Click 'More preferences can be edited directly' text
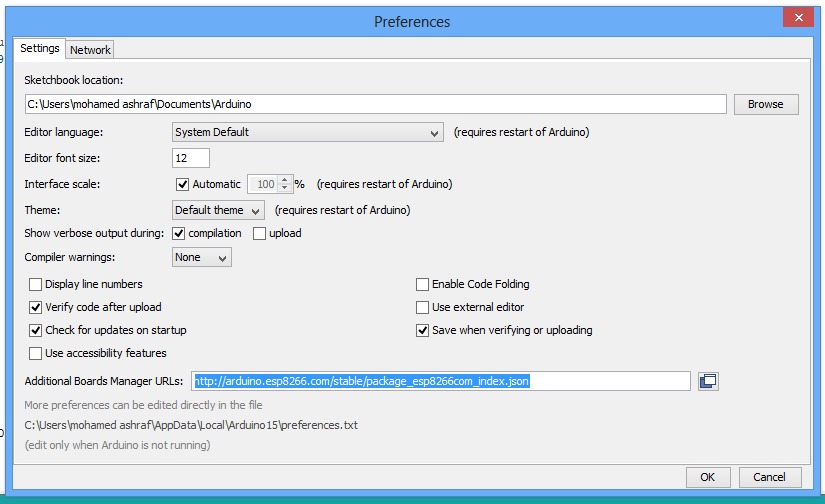This screenshot has height=504, width=825. click(x=143, y=405)
